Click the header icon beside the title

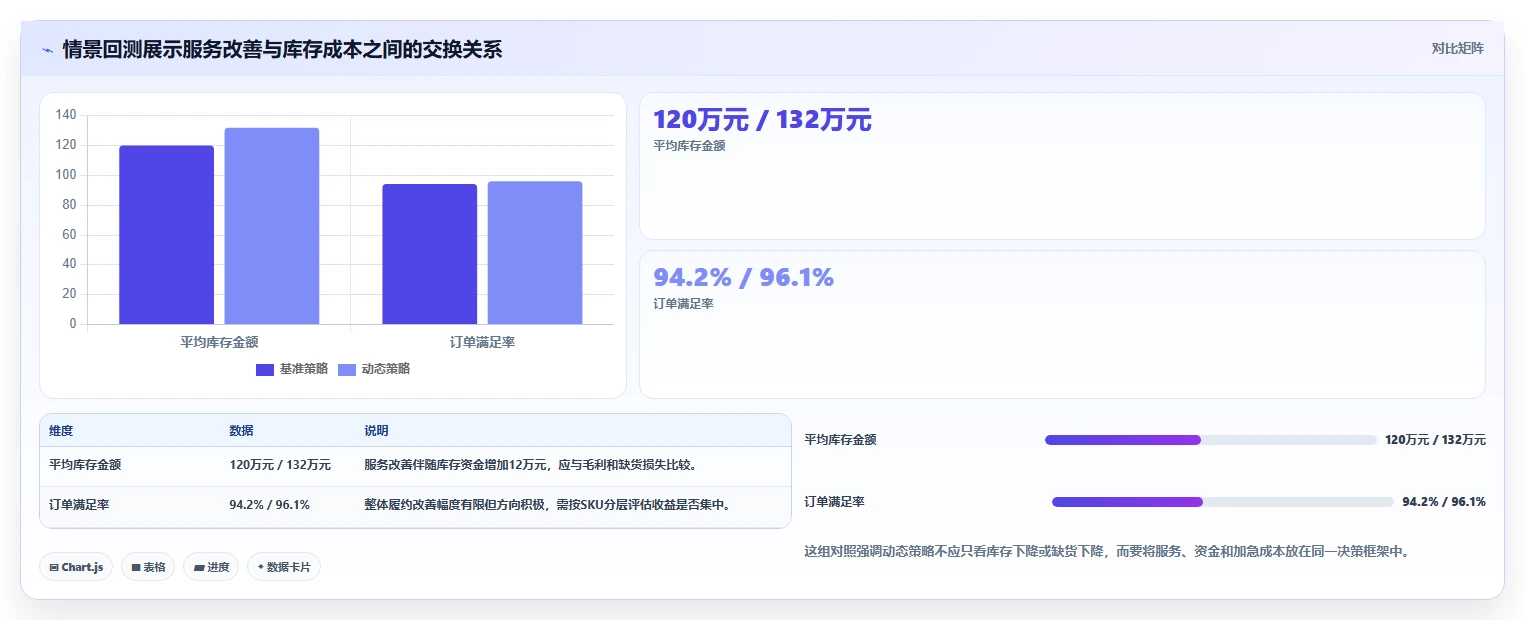[47, 49]
